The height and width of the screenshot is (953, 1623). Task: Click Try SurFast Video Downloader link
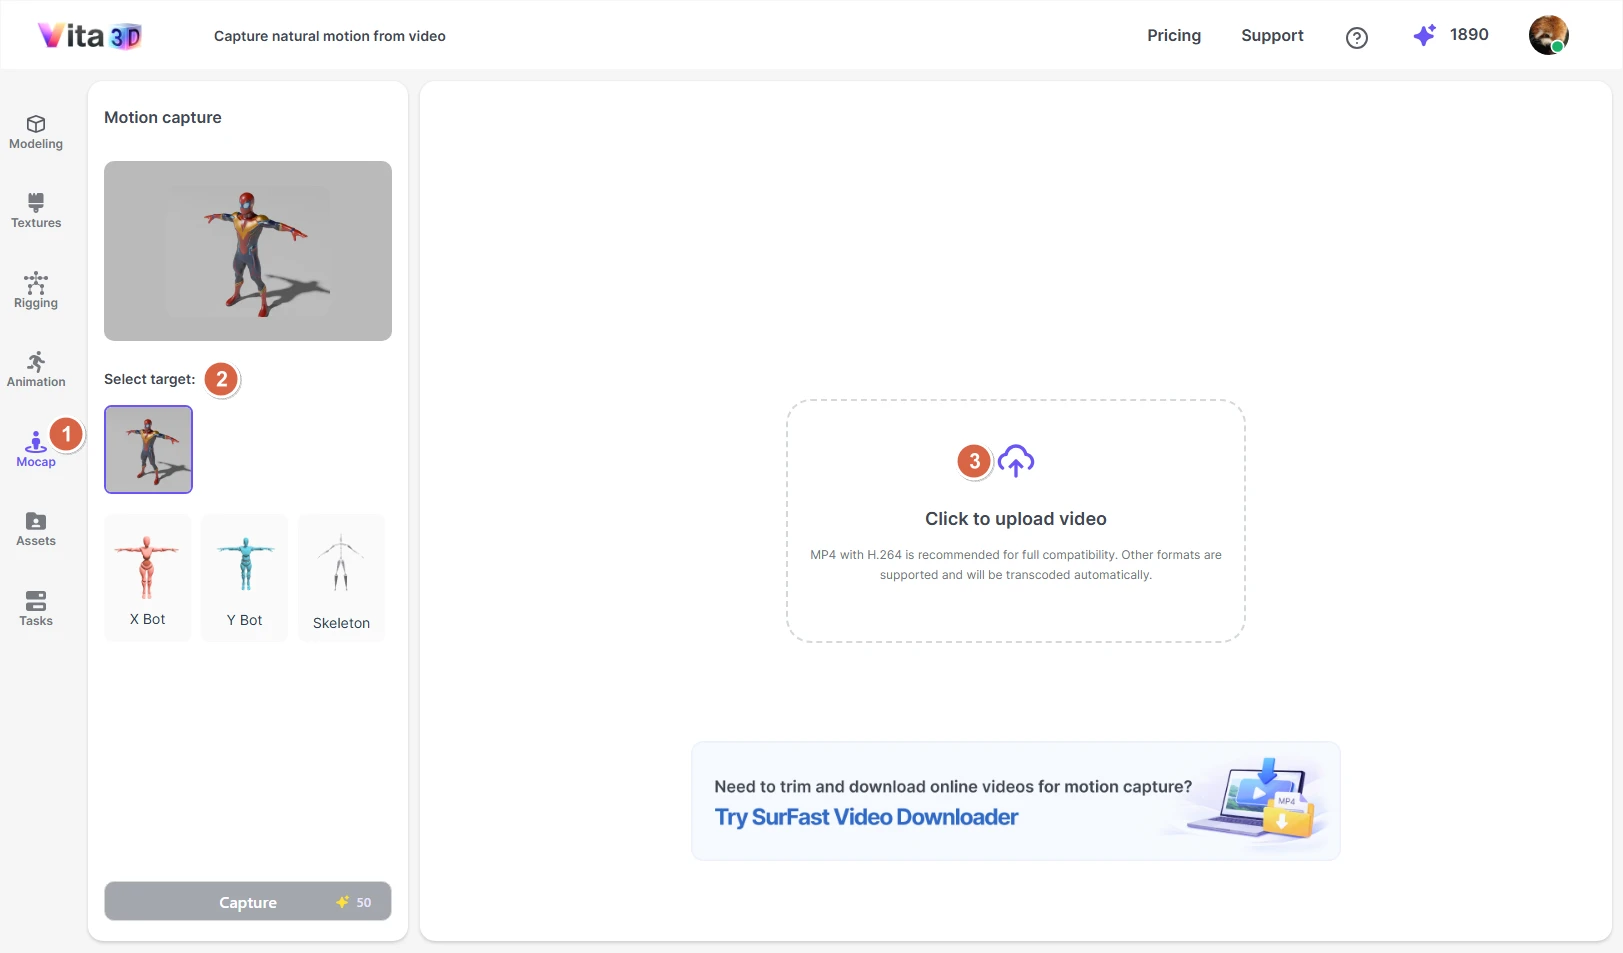(866, 817)
